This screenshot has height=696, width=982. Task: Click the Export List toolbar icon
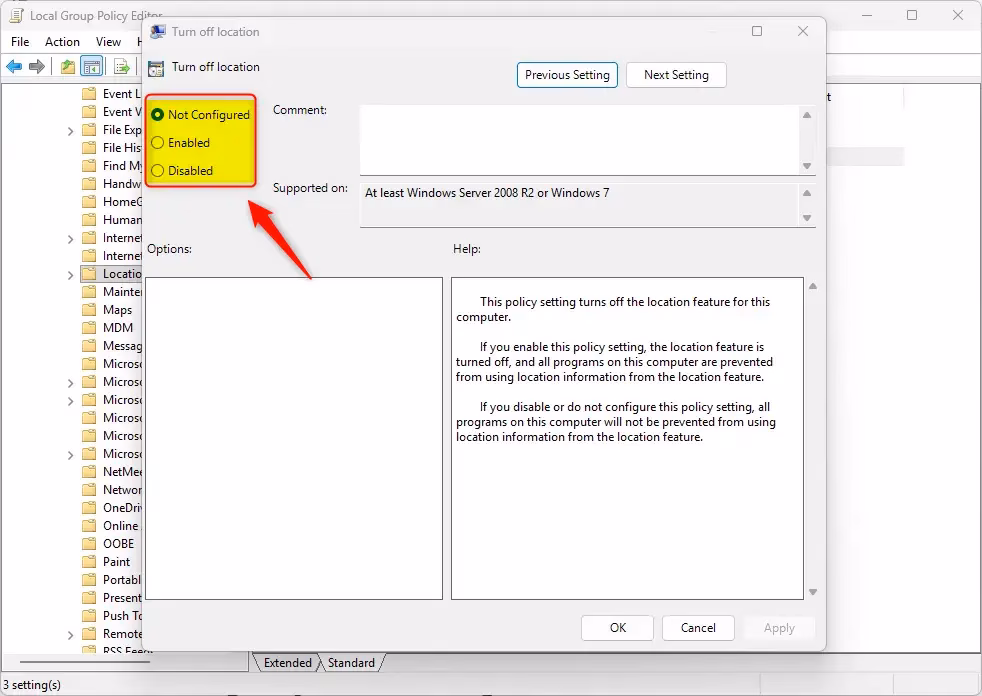coord(122,67)
